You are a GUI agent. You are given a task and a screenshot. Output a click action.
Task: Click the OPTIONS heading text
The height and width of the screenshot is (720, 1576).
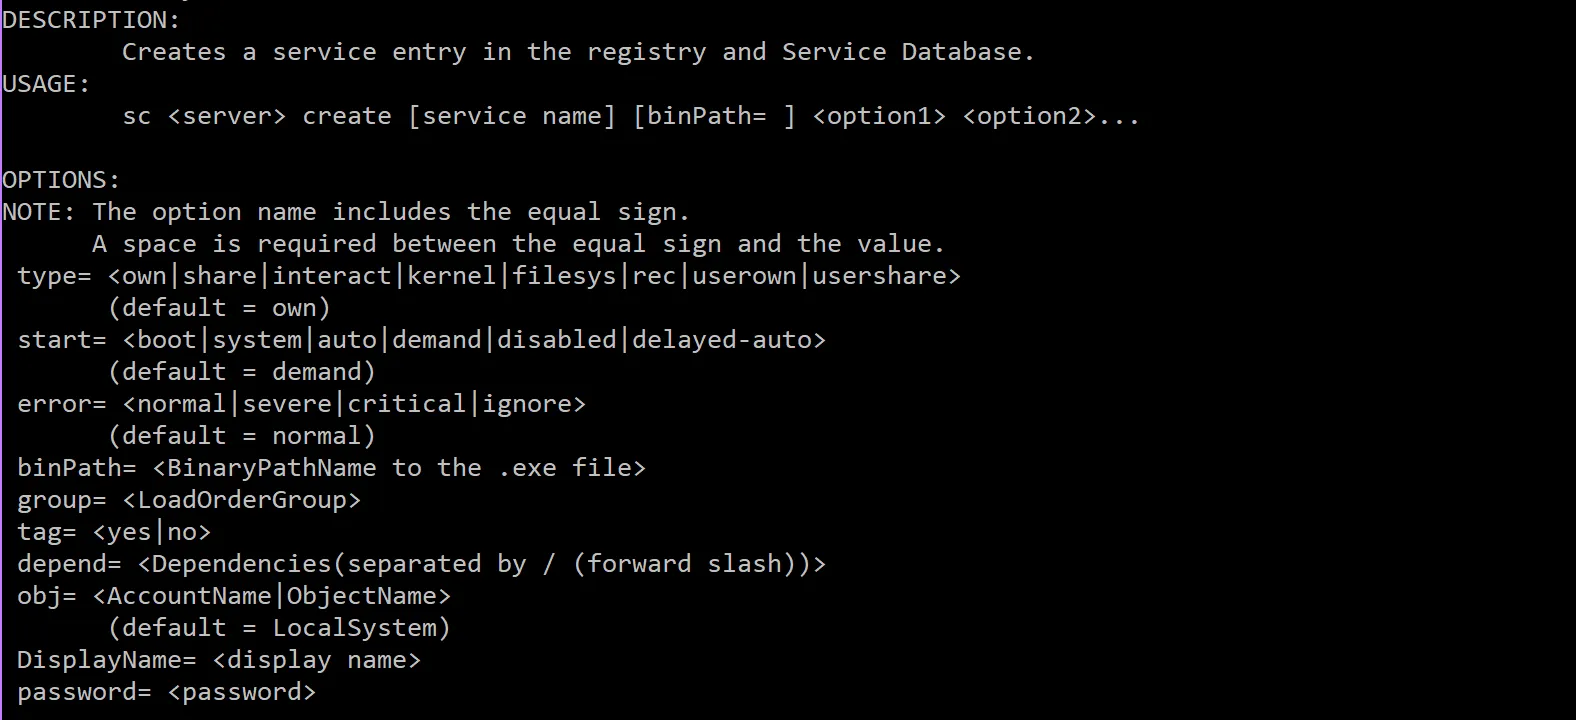tap(61, 180)
